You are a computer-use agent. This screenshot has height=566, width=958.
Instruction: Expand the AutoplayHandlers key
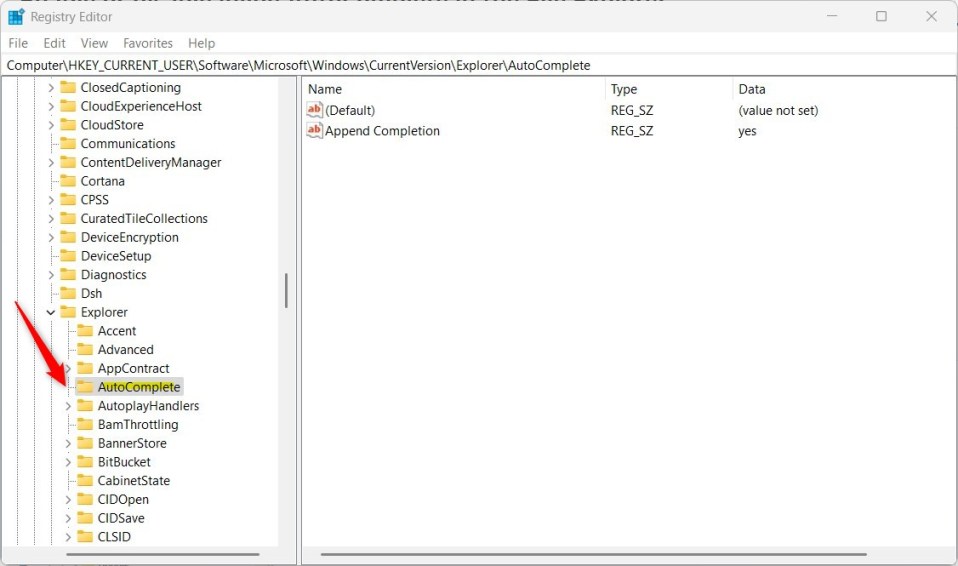[68, 406]
